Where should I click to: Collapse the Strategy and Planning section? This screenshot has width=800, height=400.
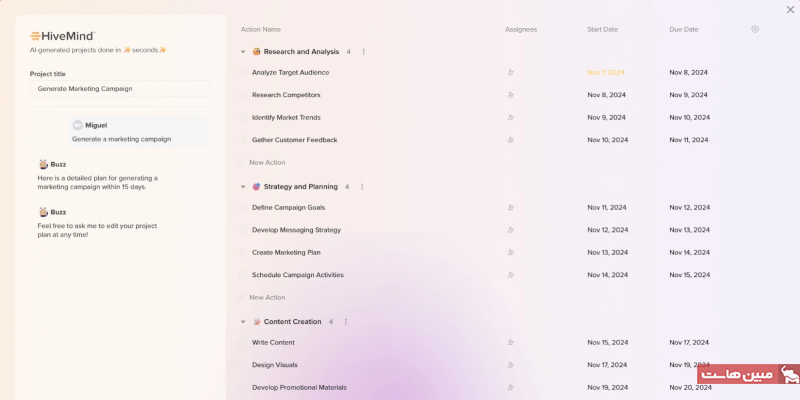243,187
